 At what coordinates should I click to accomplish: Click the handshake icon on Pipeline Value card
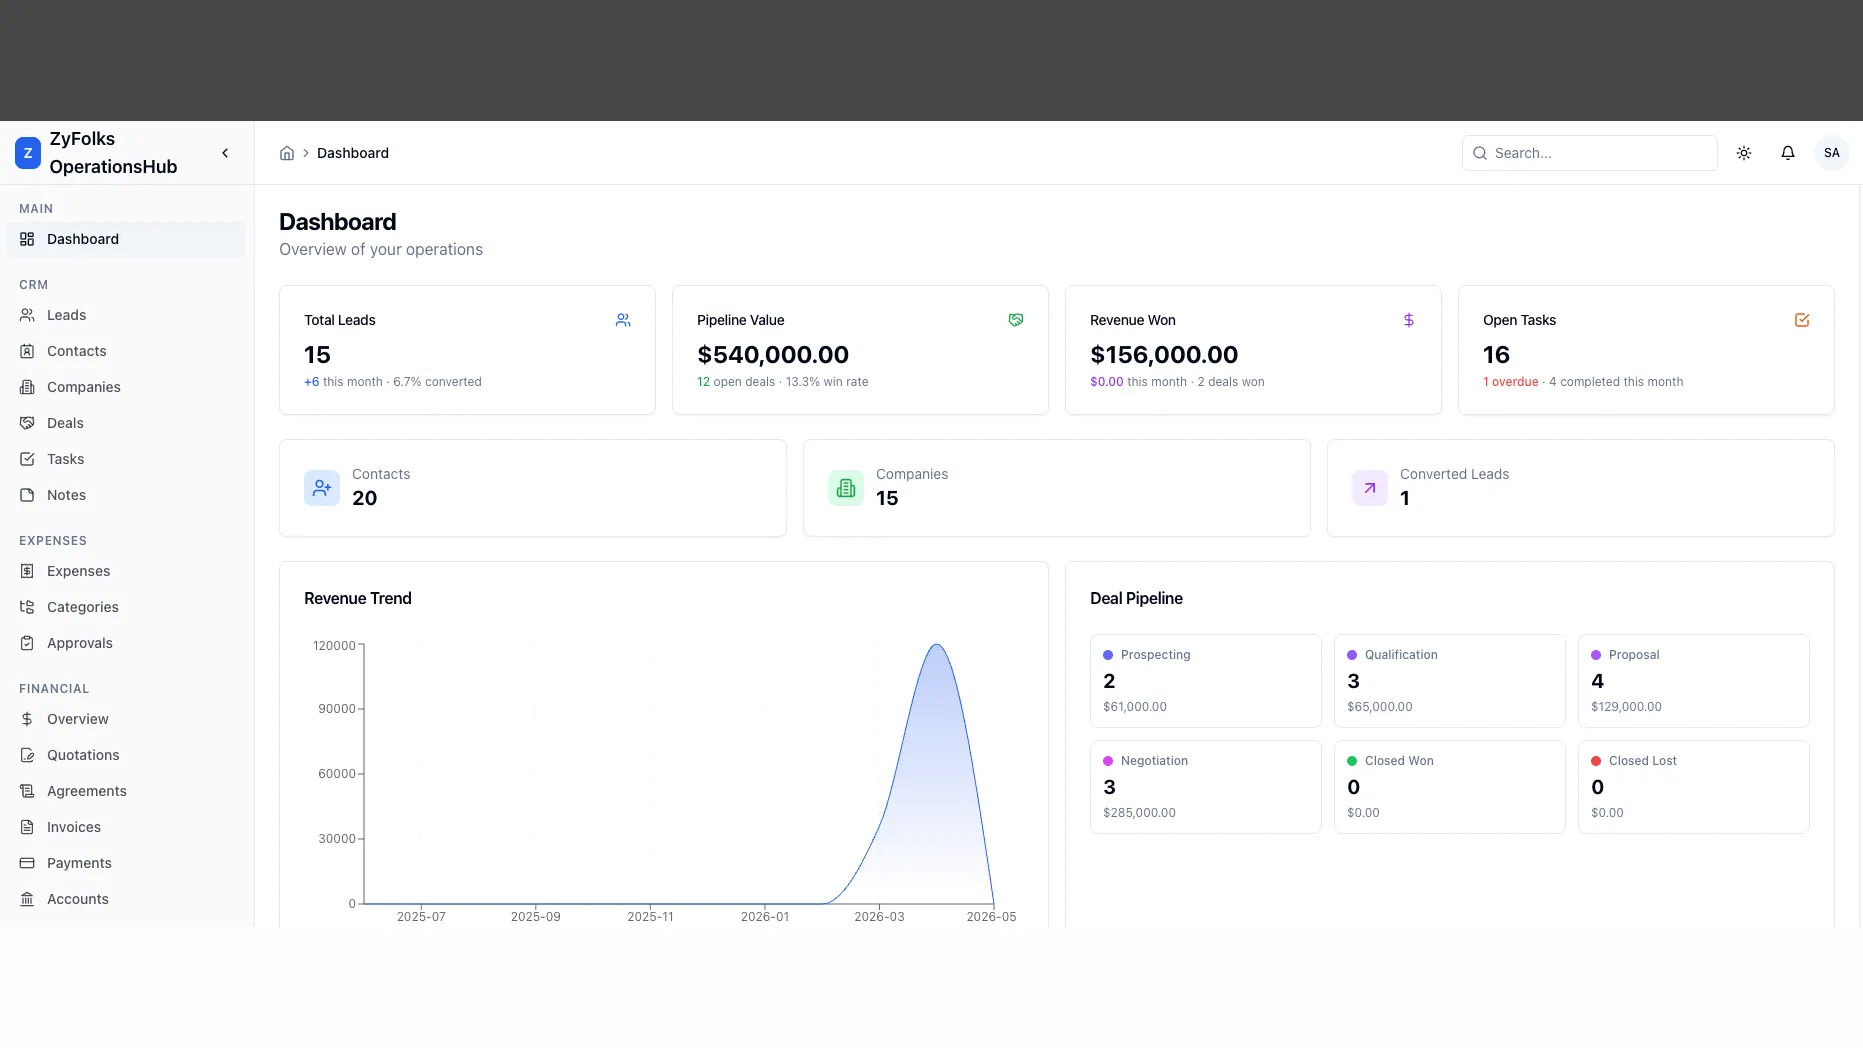coord(1016,320)
